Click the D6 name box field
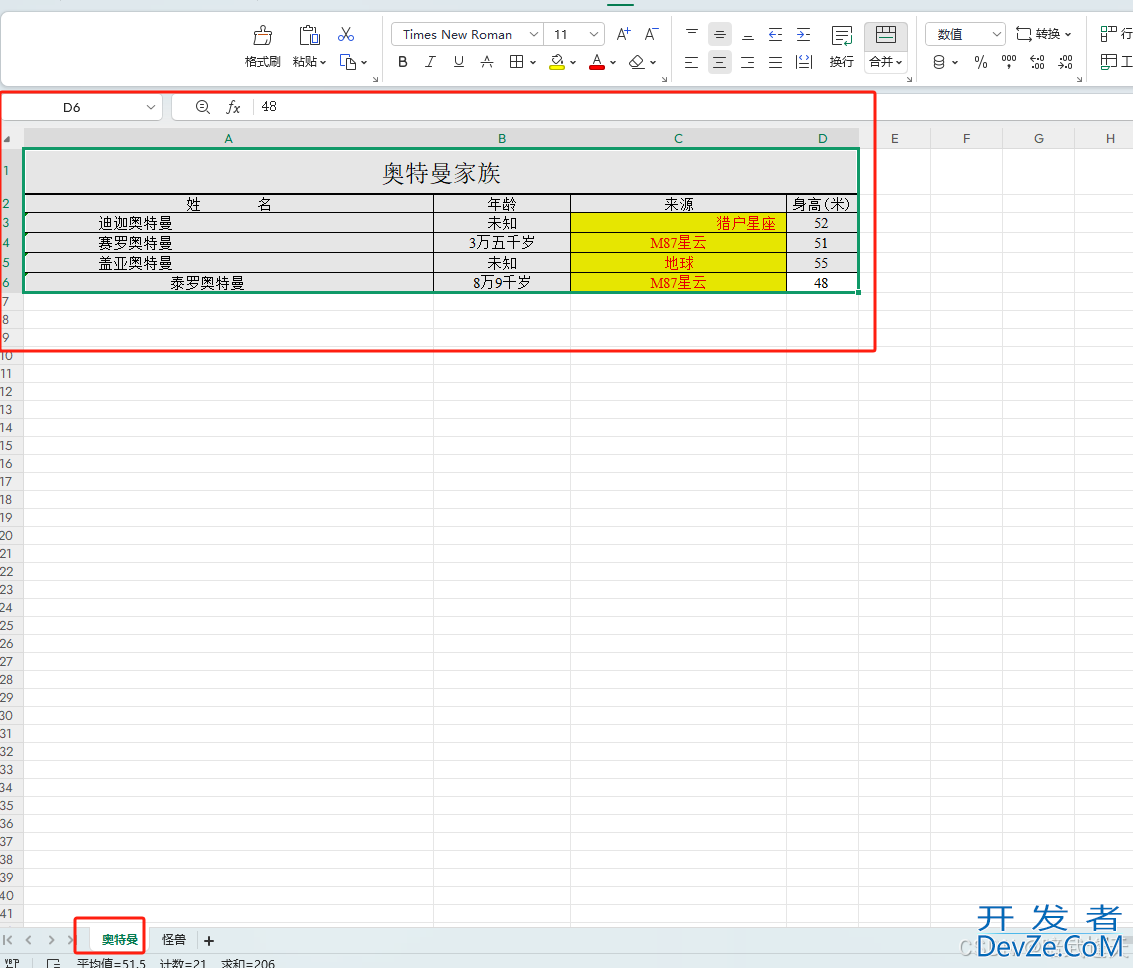 (72, 107)
